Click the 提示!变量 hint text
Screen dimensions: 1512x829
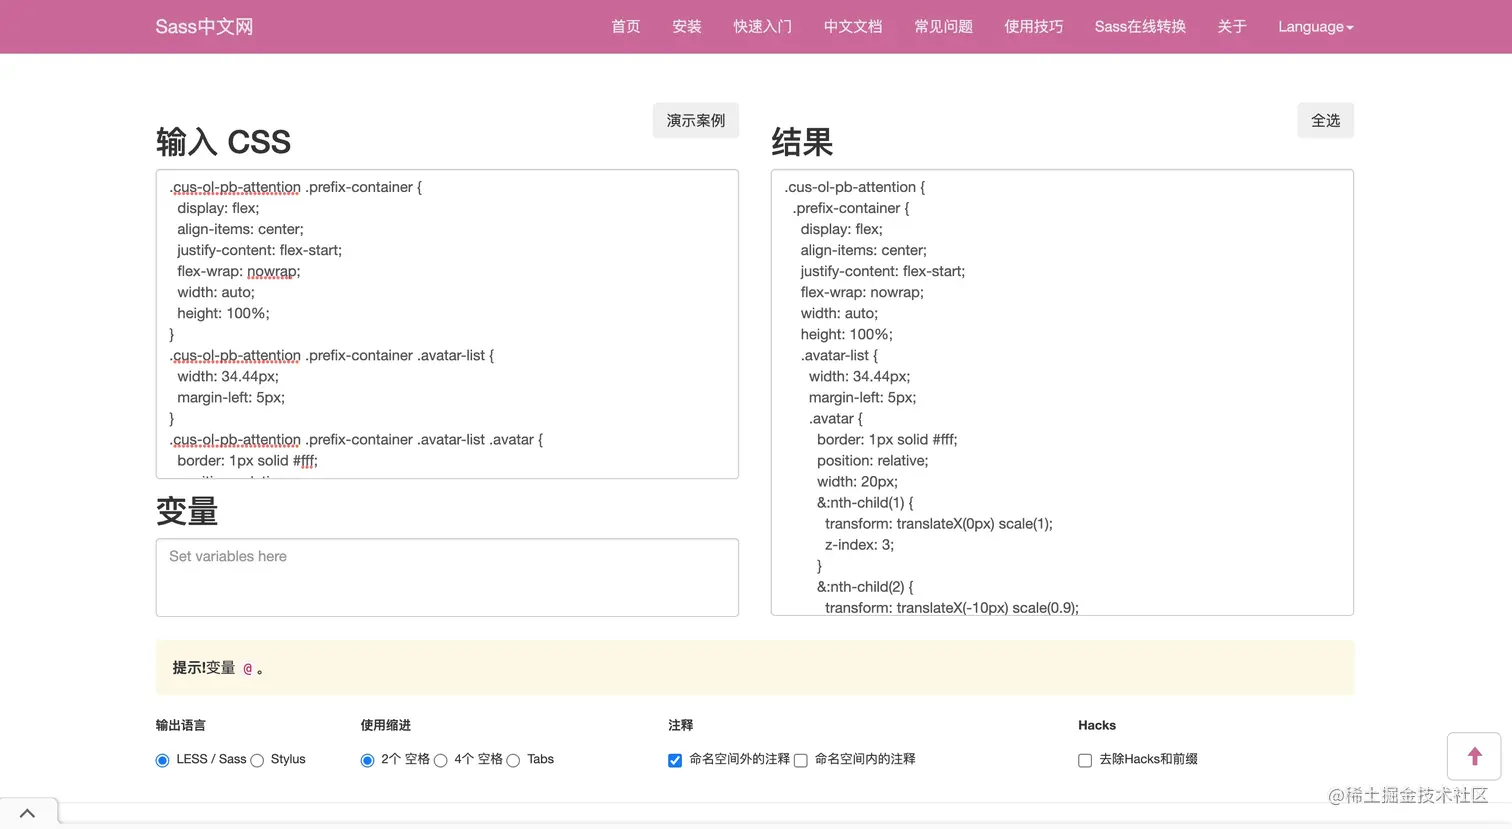pos(218,668)
